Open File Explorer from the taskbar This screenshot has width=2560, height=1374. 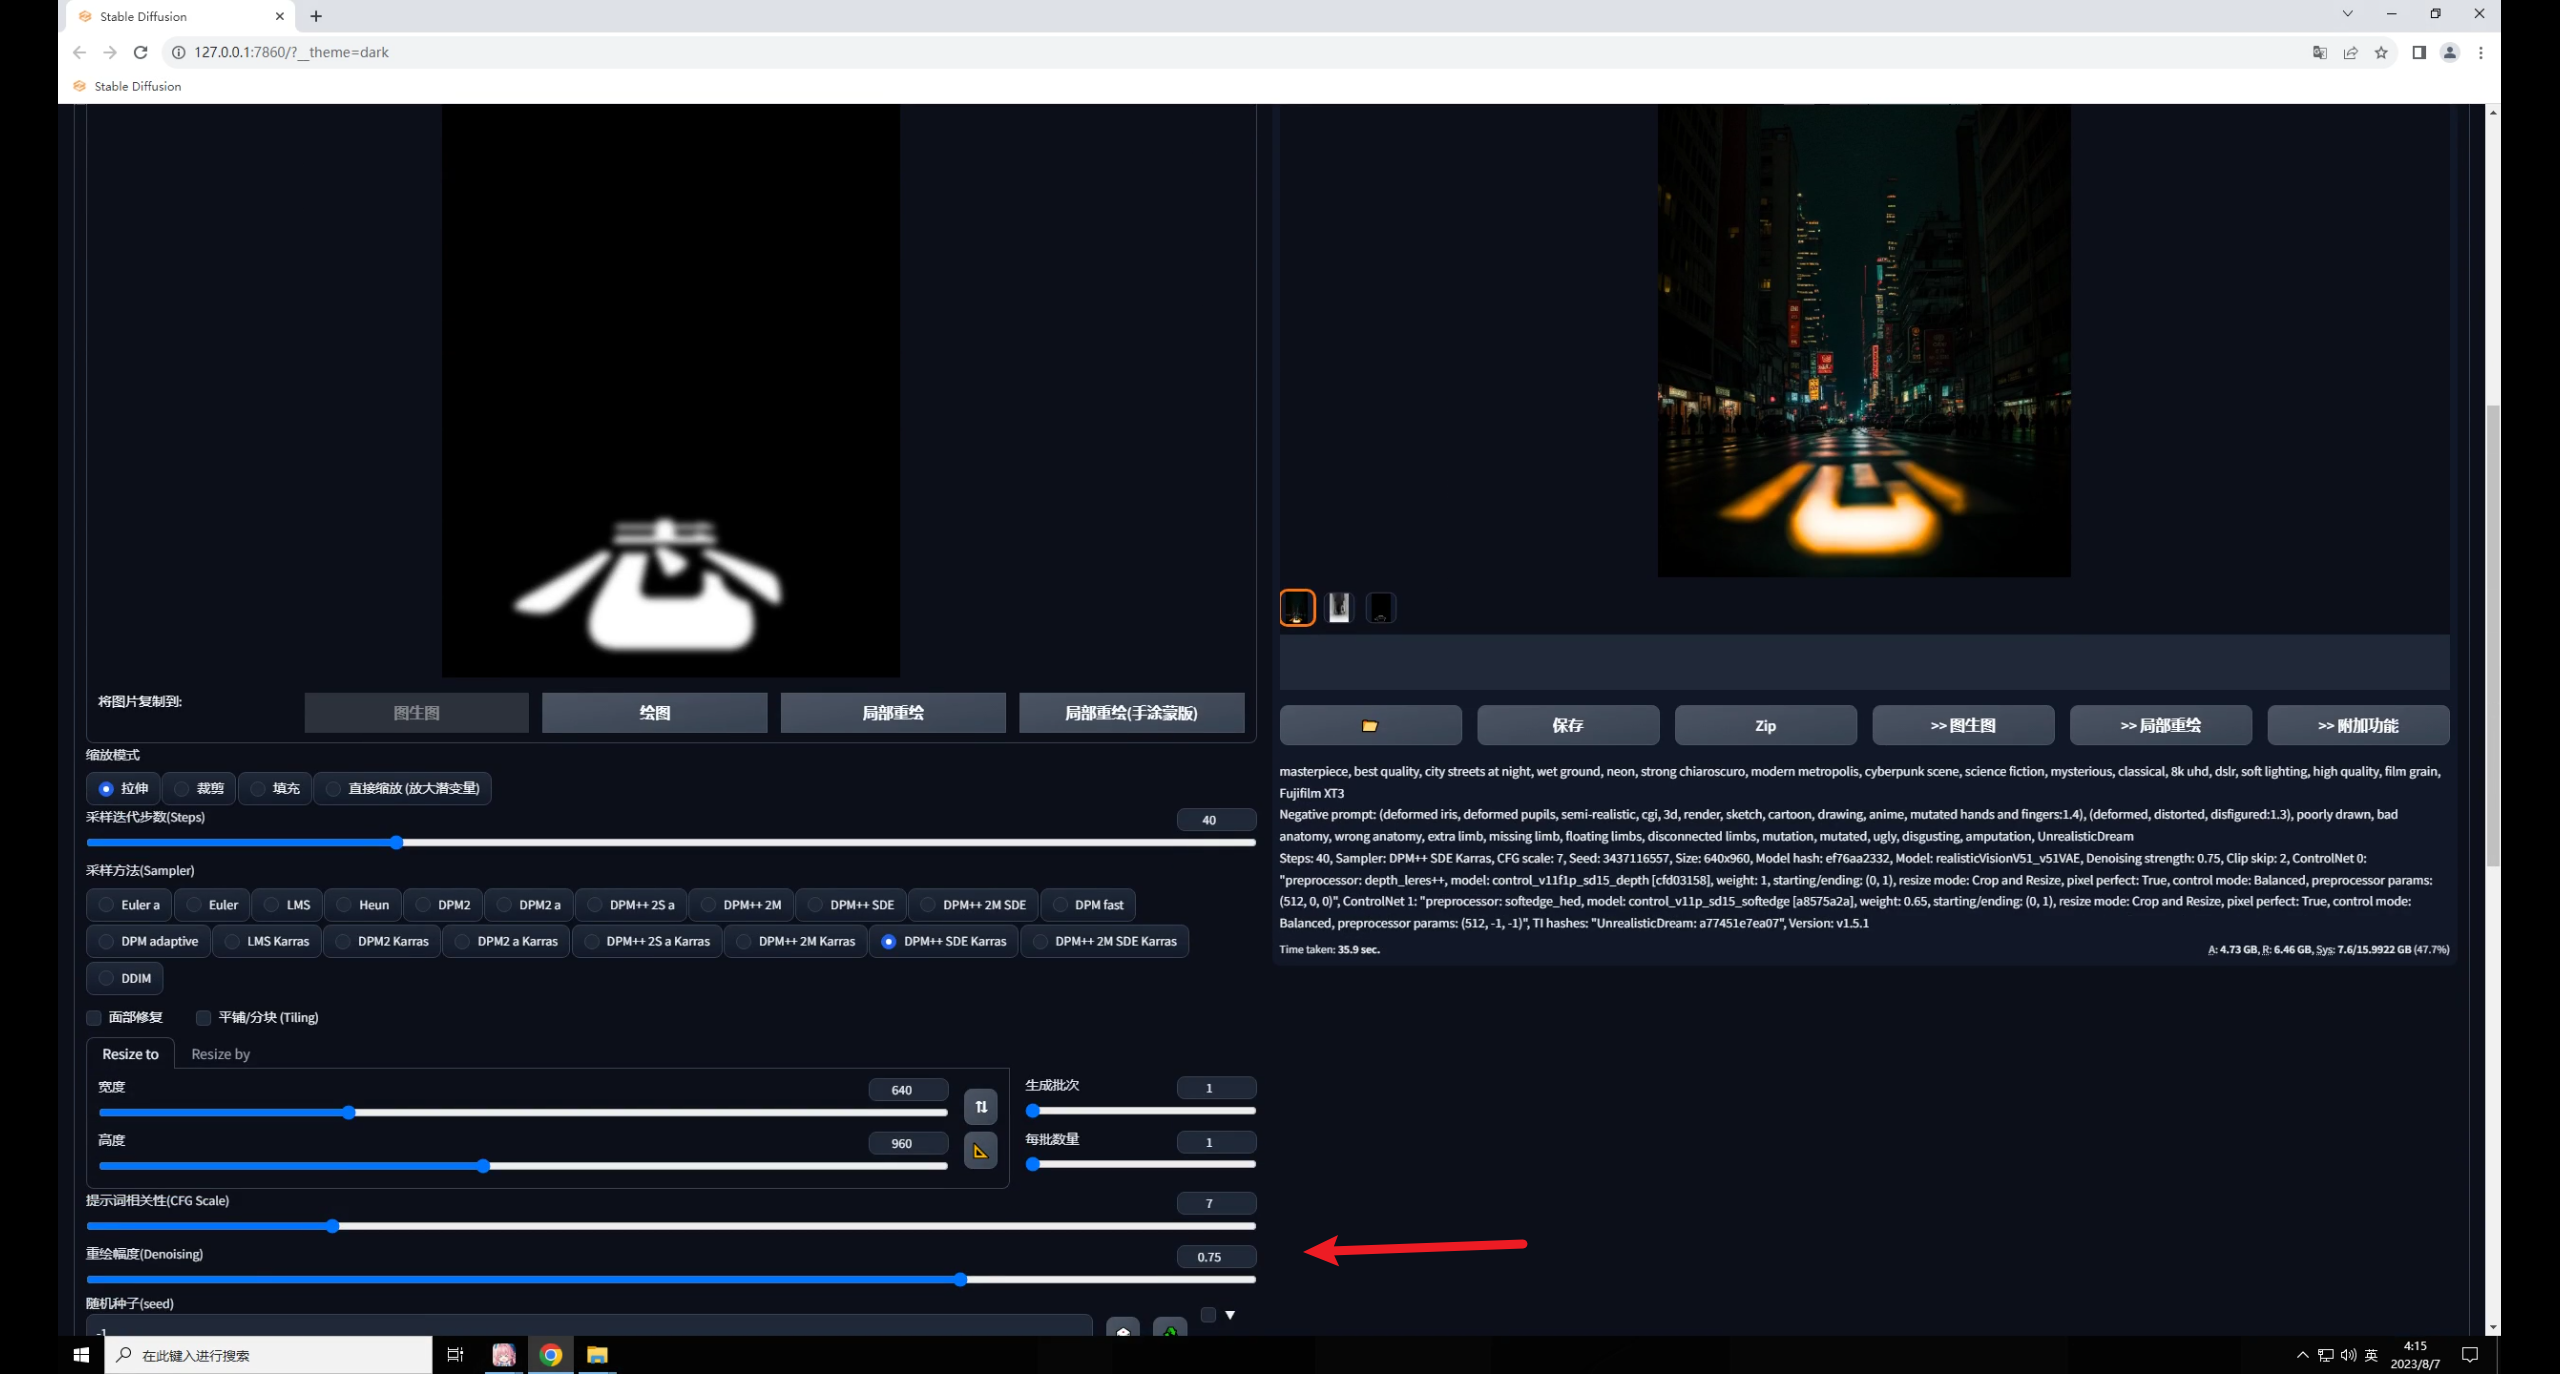597,1355
